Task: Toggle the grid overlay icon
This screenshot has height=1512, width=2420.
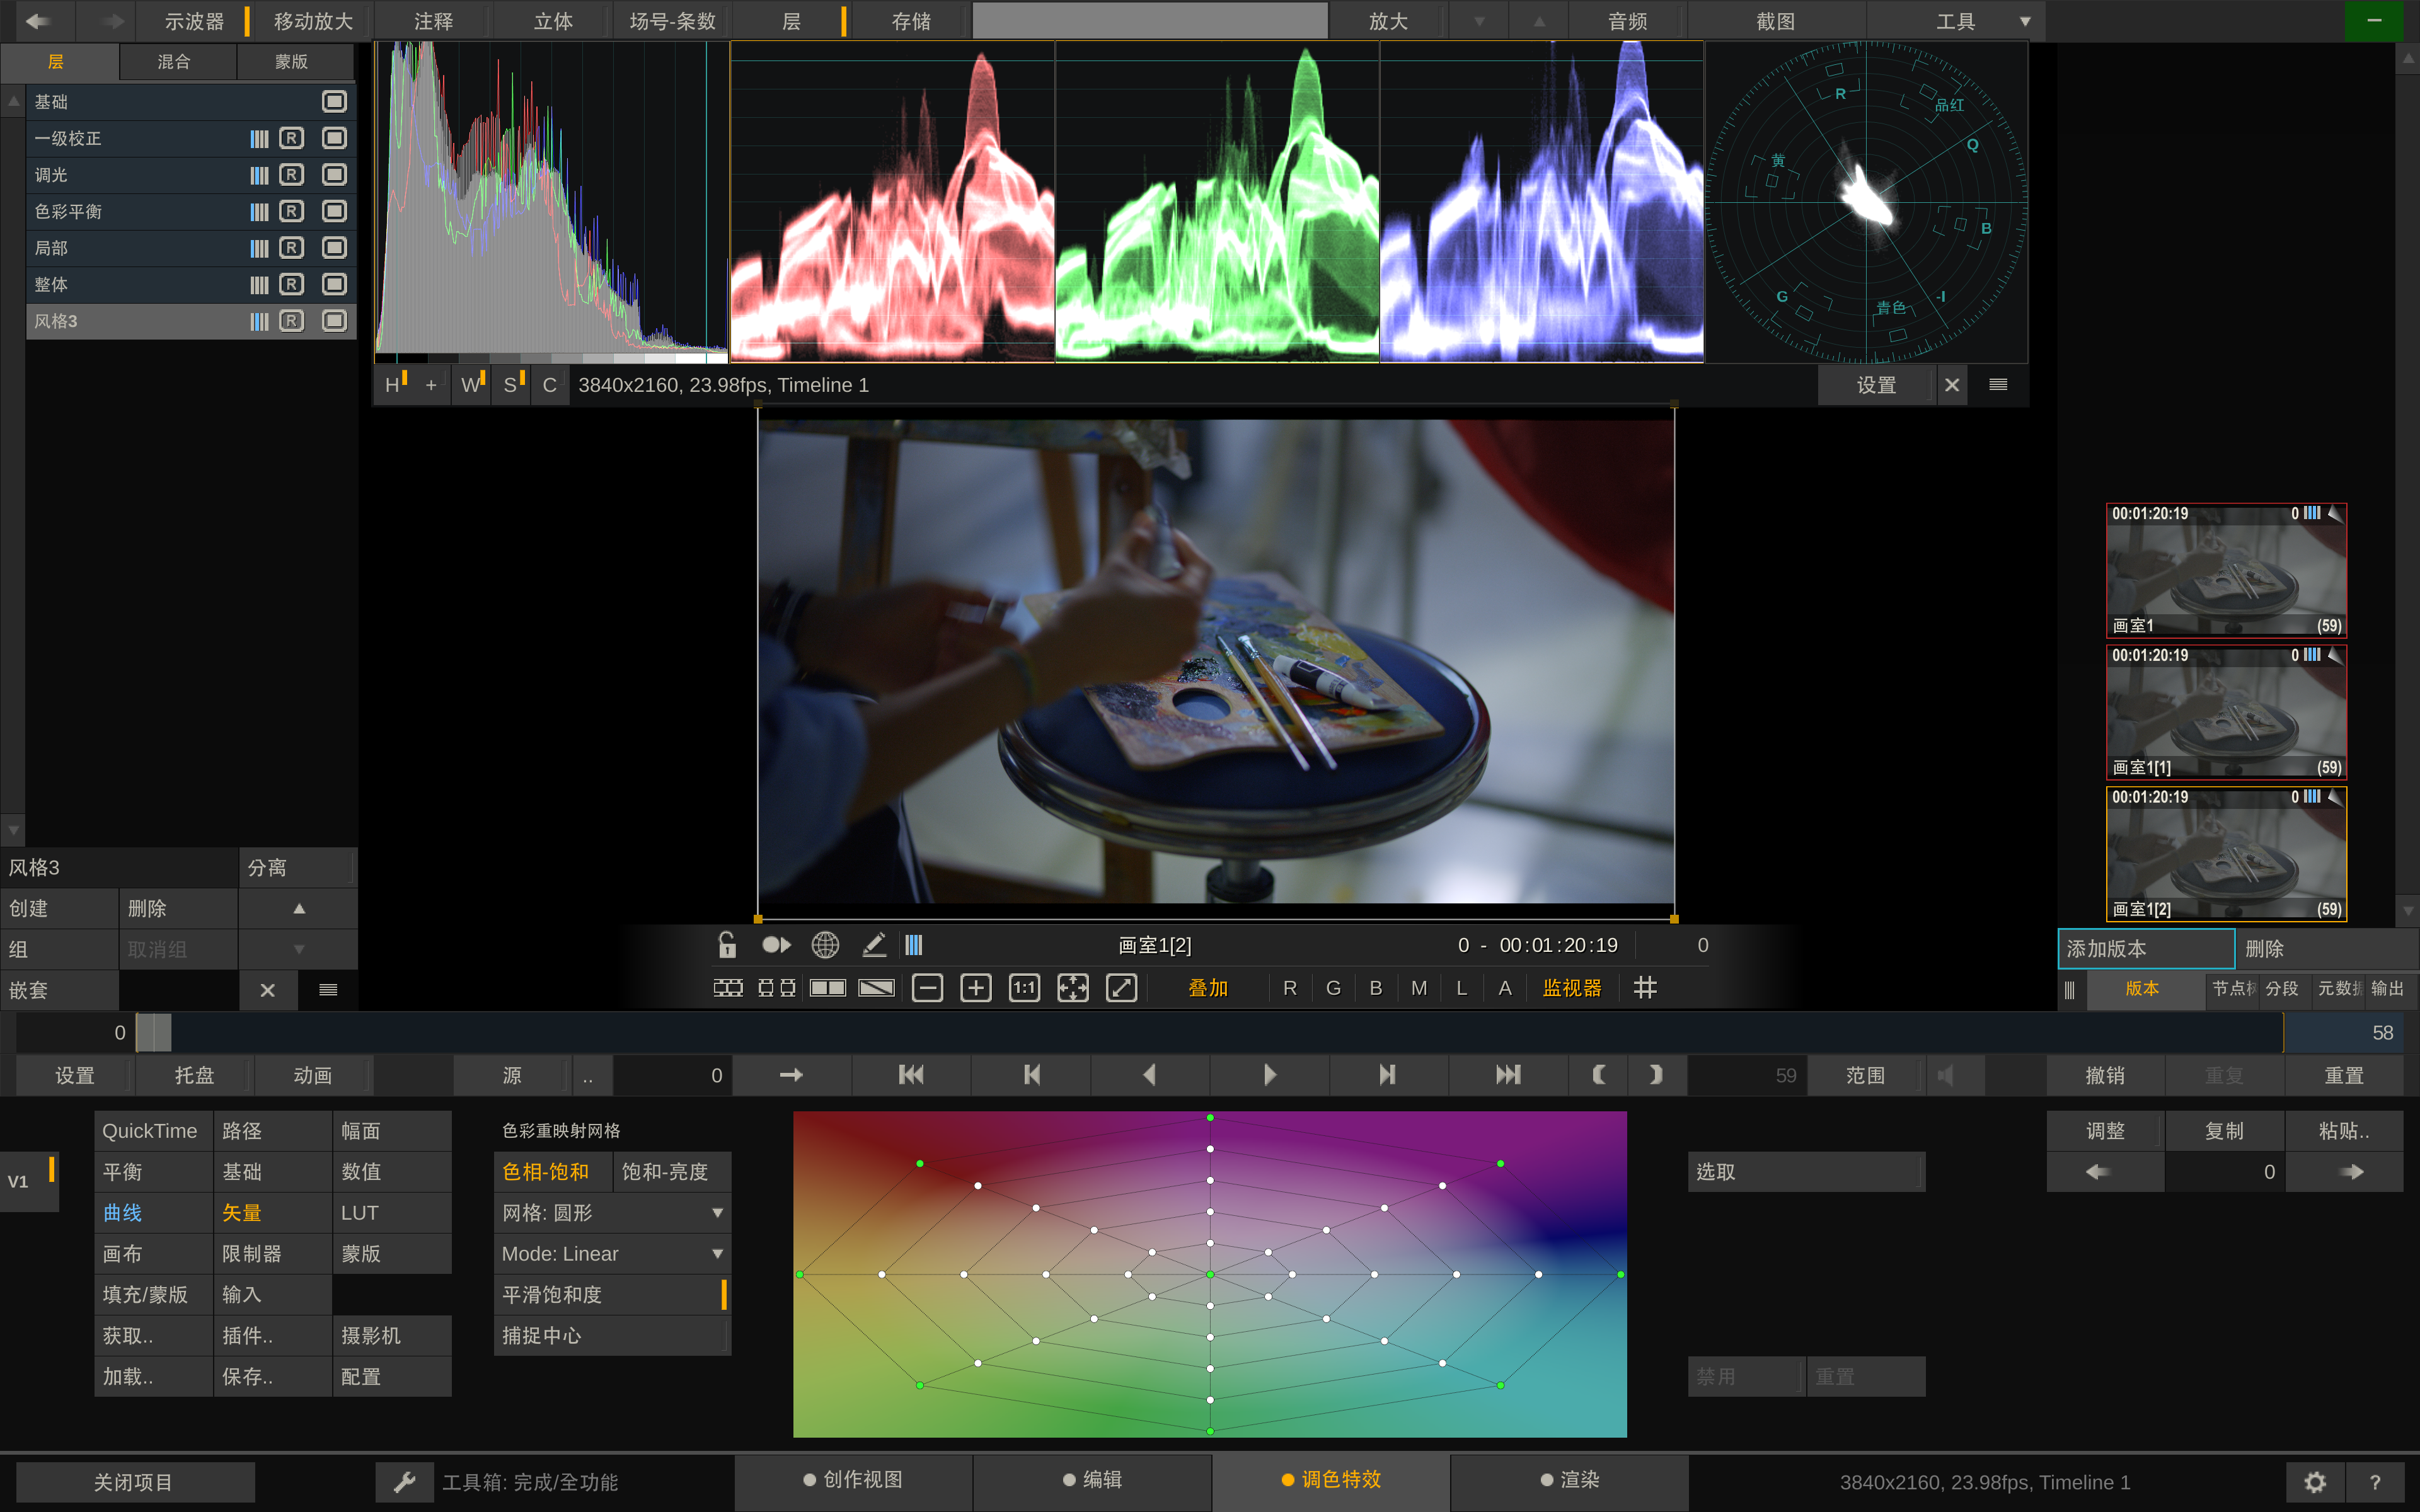Action: point(1645,988)
